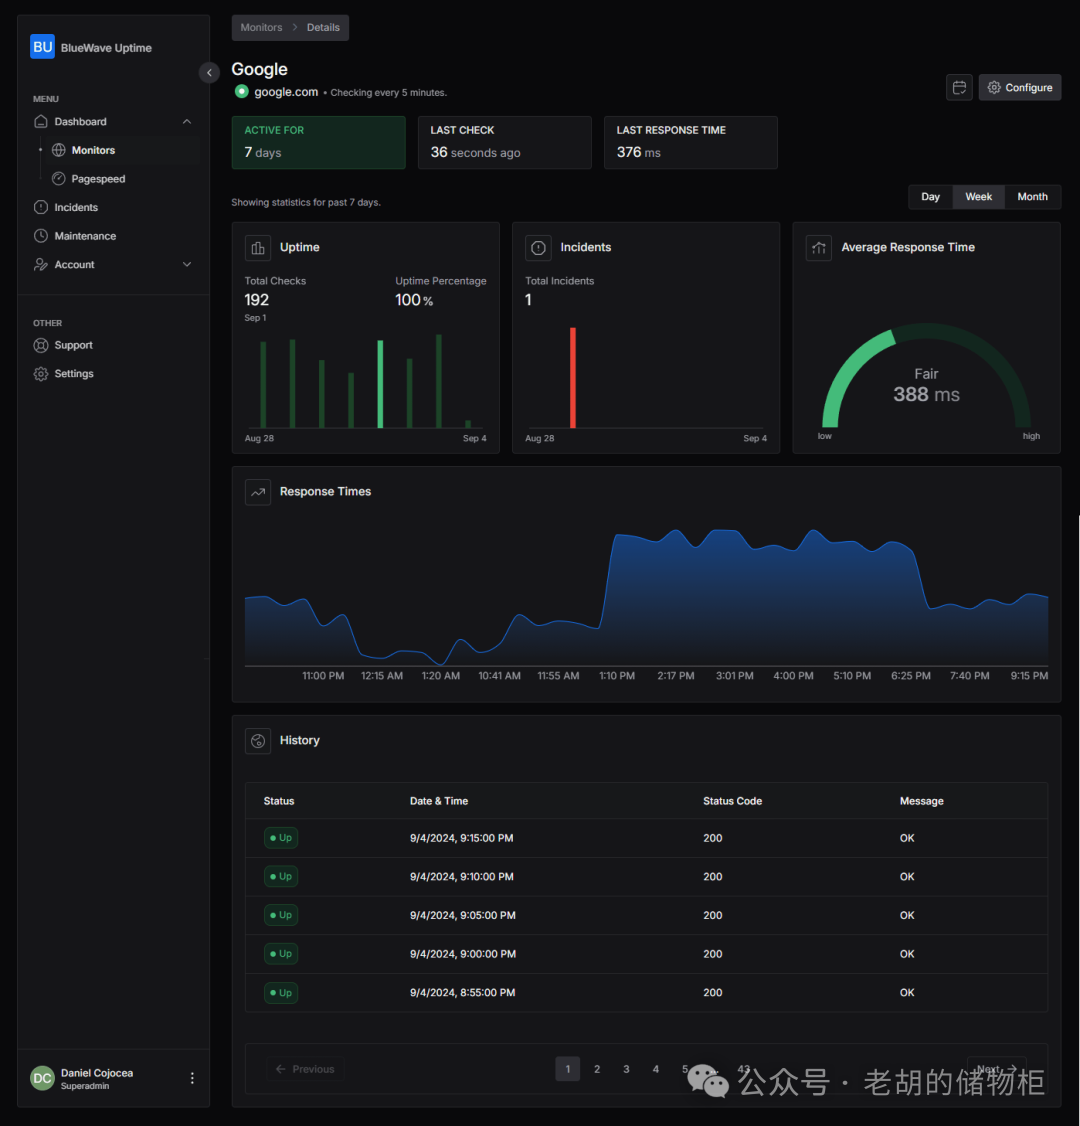Collapse the Dashboard menu chevron
The width and height of the screenshot is (1080, 1126).
[187, 121]
